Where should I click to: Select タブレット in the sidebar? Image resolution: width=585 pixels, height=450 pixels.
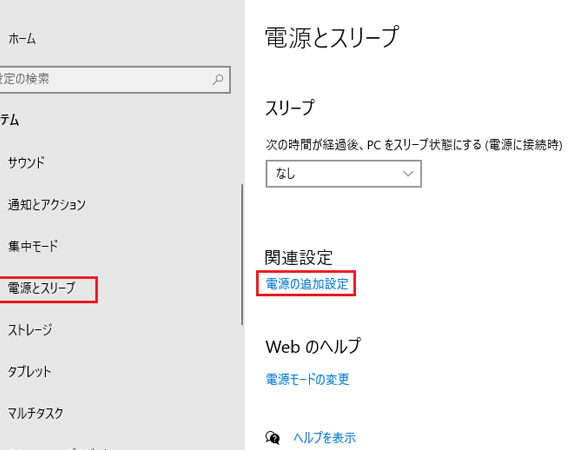(29, 372)
